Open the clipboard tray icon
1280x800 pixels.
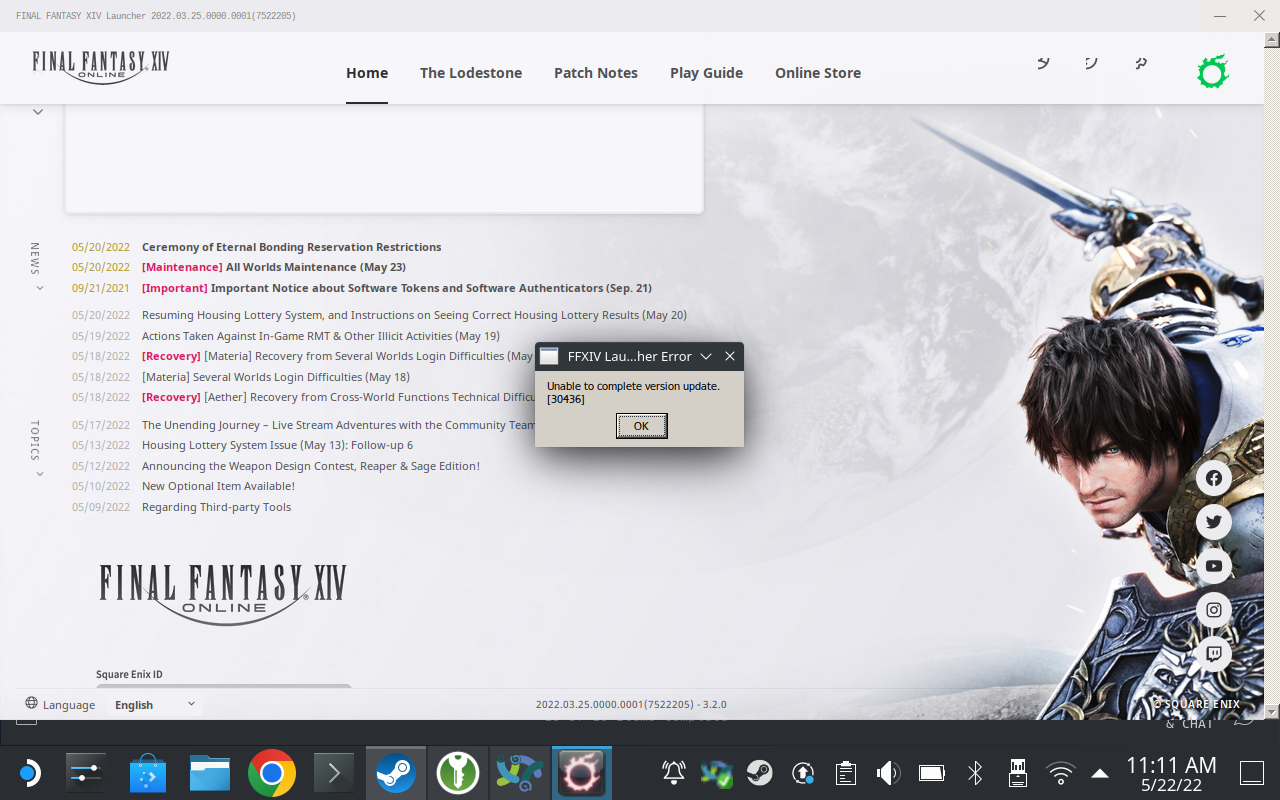[x=846, y=772]
